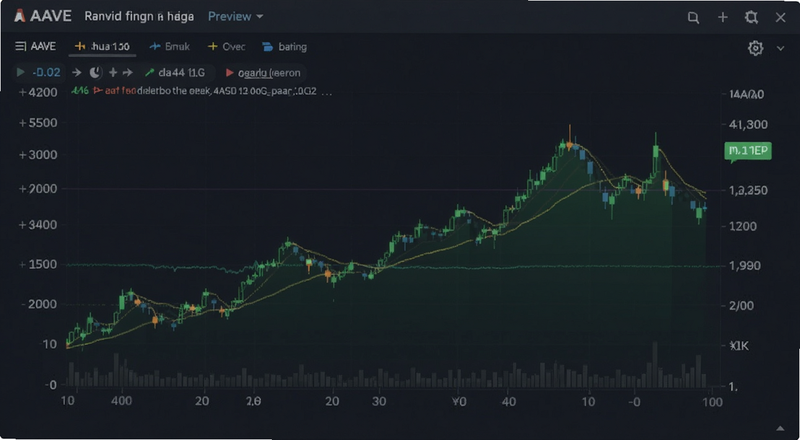Click the tallest volume bar near the right
Screen dimensions: 800x440
(x=655, y=364)
